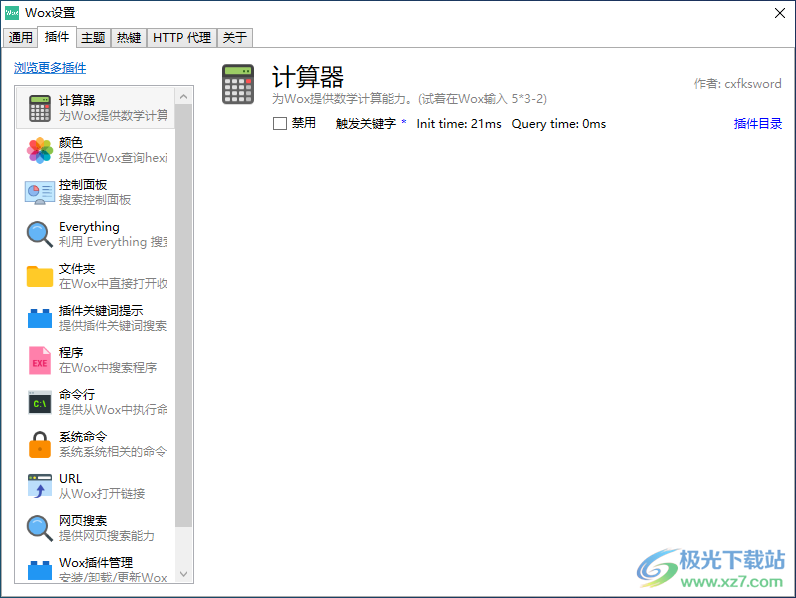Image resolution: width=796 pixels, height=598 pixels.
Task: Switch to the 通用 tab
Action: point(20,38)
